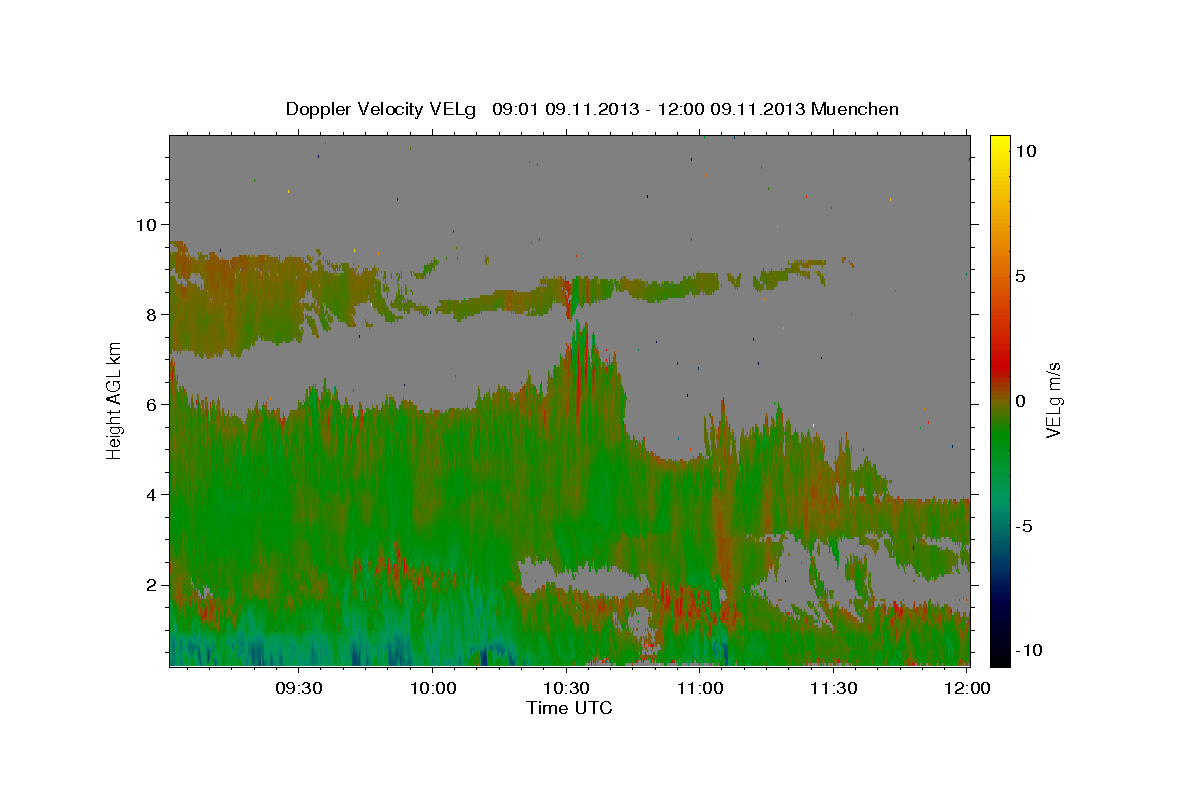Click the 'Time UTC' axis label

click(569, 708)
